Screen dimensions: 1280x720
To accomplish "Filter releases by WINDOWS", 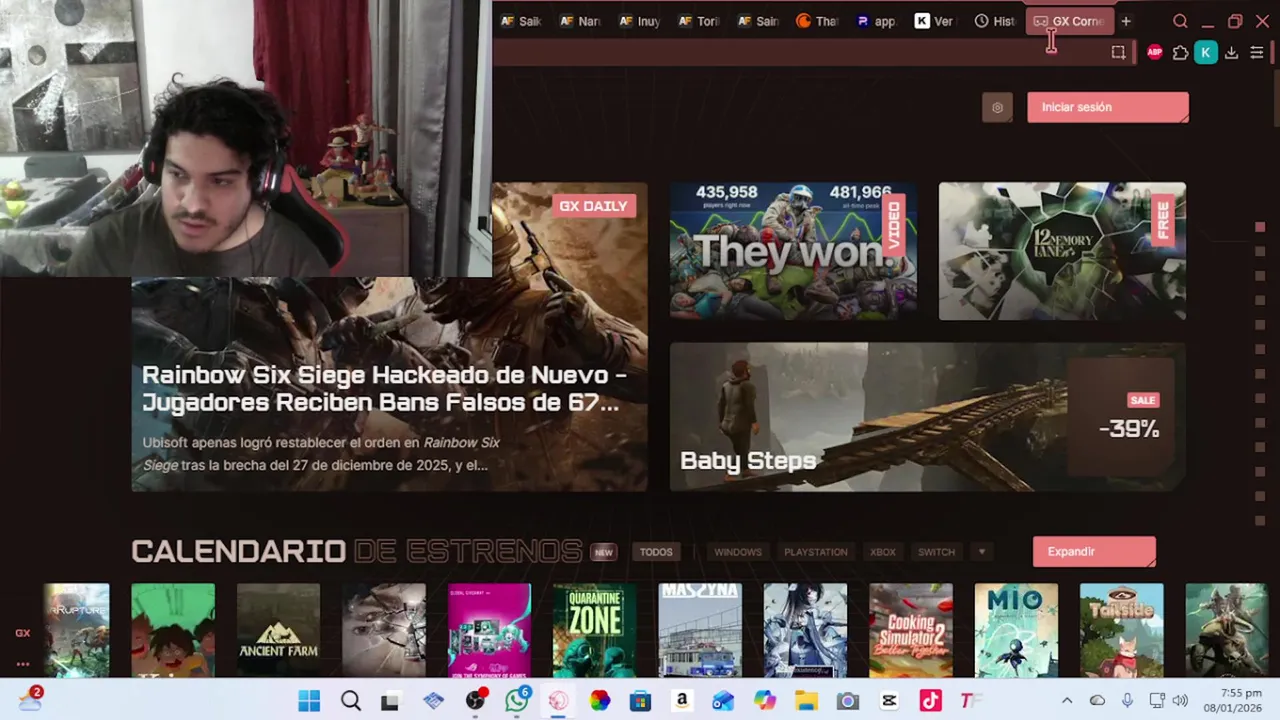I will pos(738,552).
